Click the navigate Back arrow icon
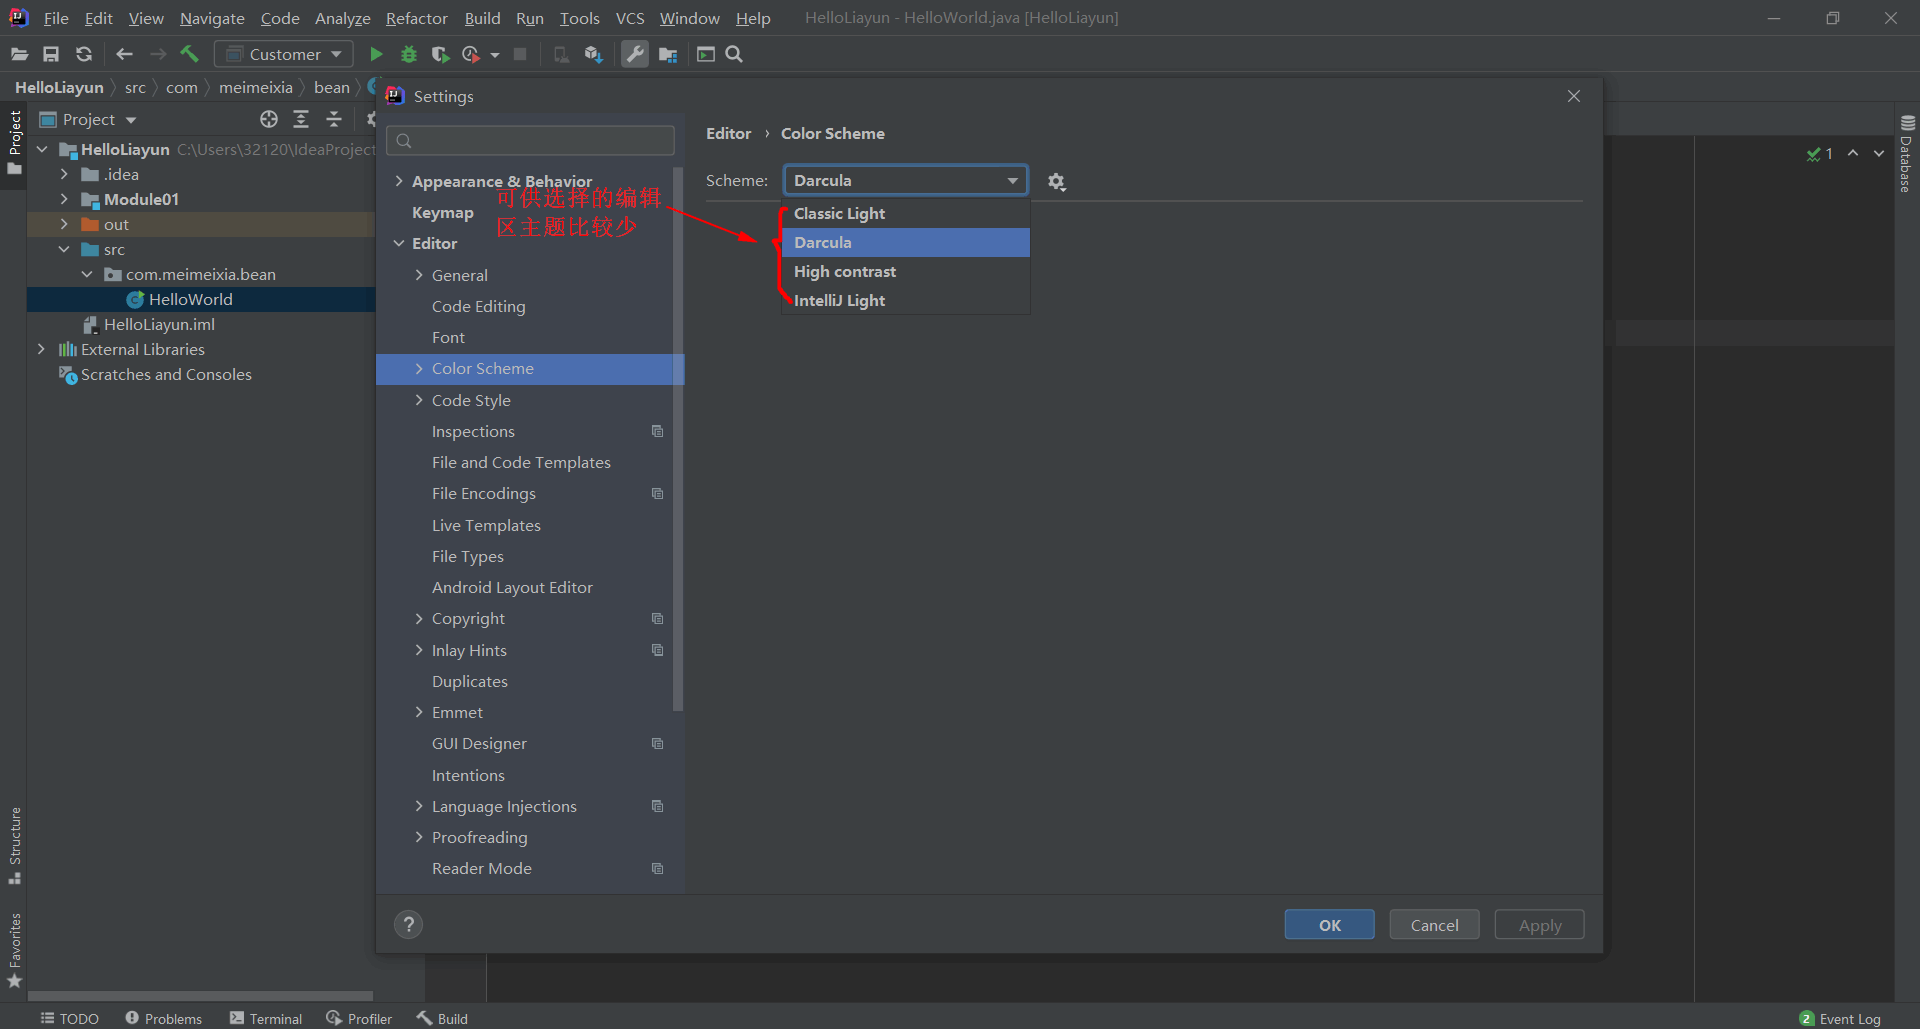The width and height of the screenshot is (1920, 1029). (124, 54)
